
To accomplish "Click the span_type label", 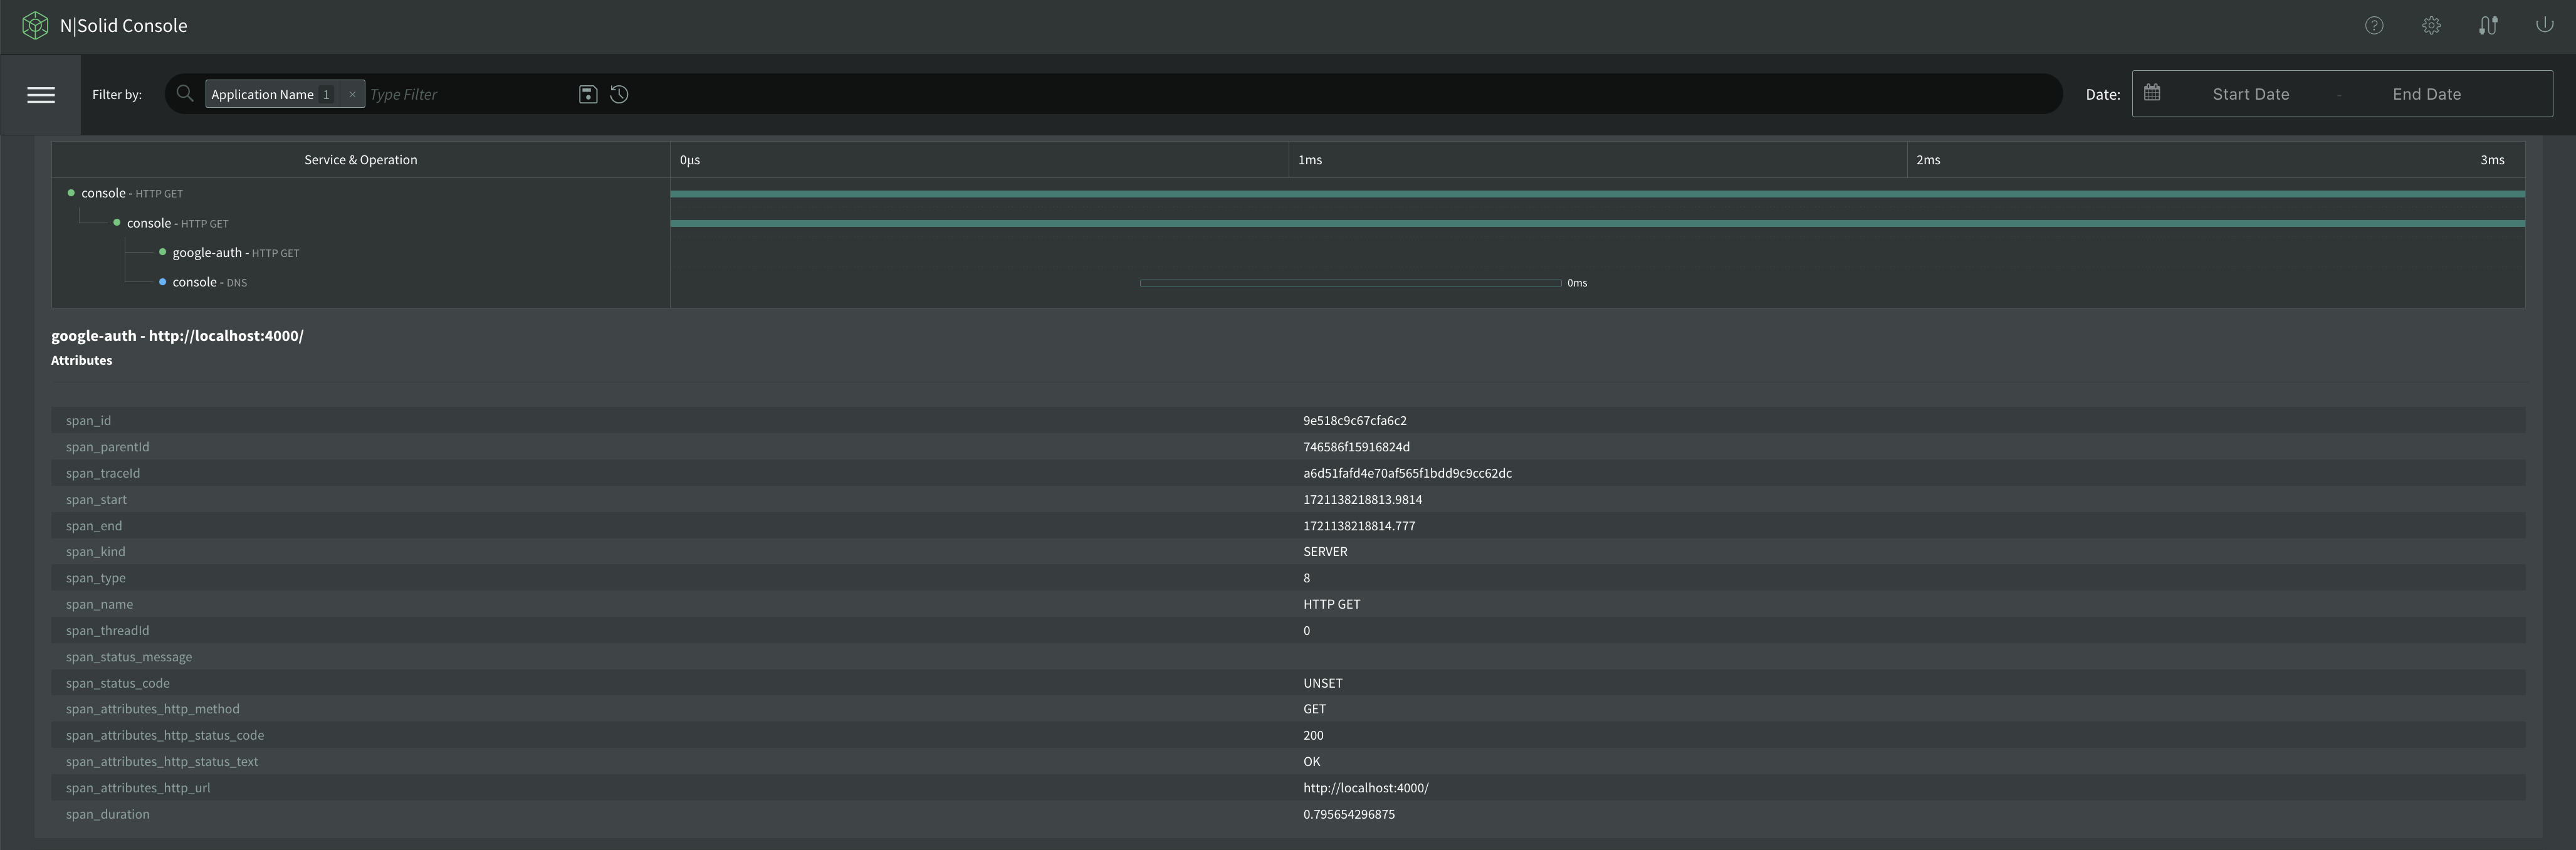I will (x=96, y=578).
